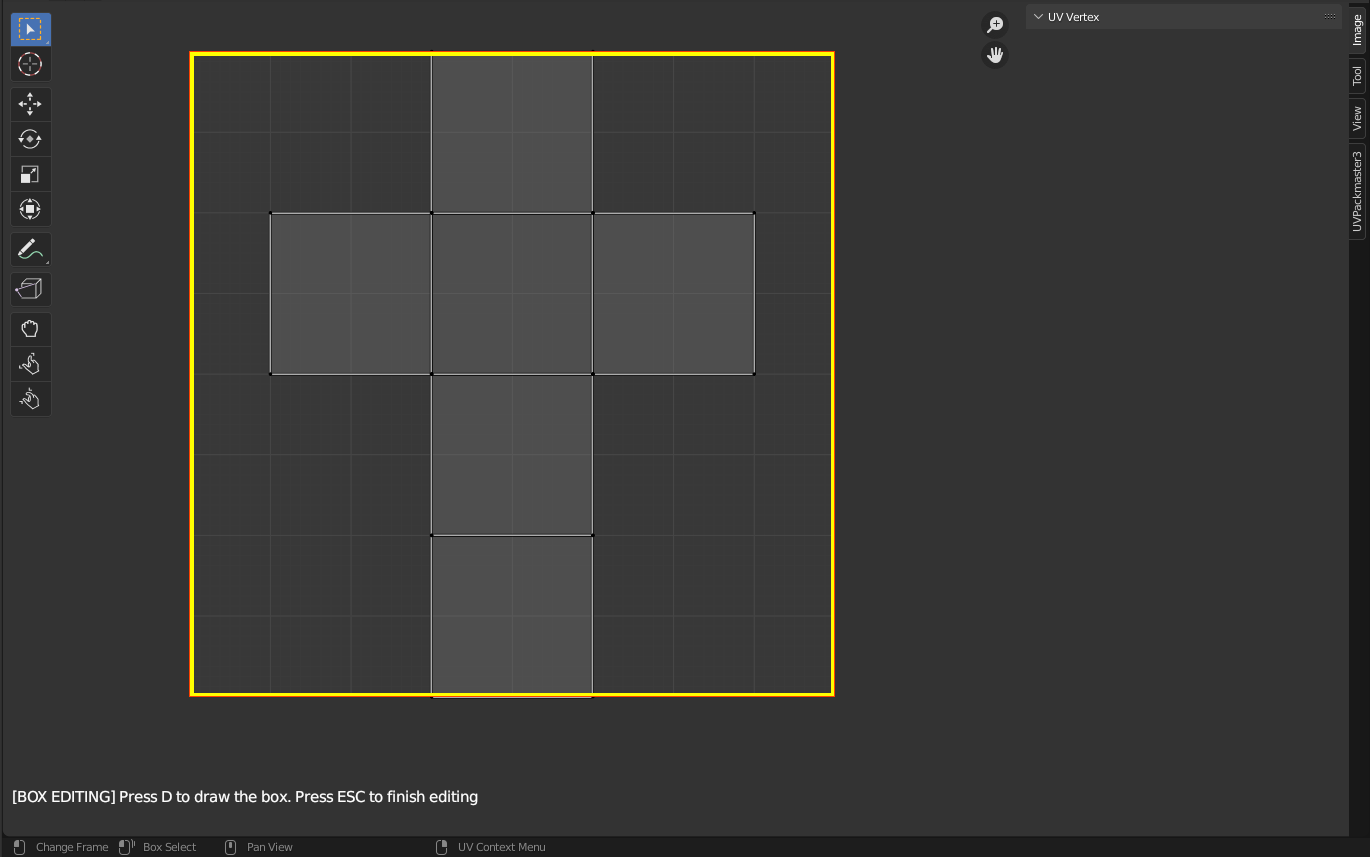Select the Transform tool
The height and width of the screenshot is (857, 1370).
(30, 209)
